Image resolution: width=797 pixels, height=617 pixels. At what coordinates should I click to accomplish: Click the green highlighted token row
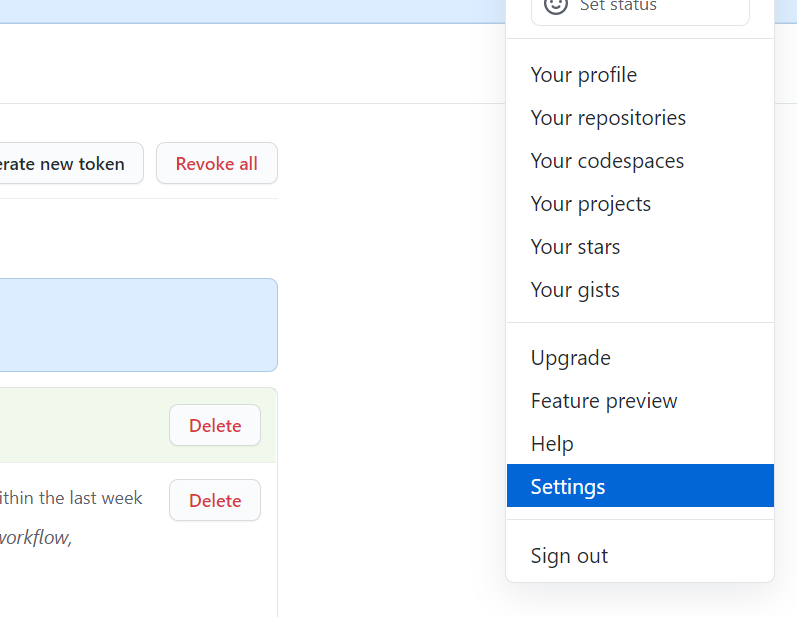point(138,425)
